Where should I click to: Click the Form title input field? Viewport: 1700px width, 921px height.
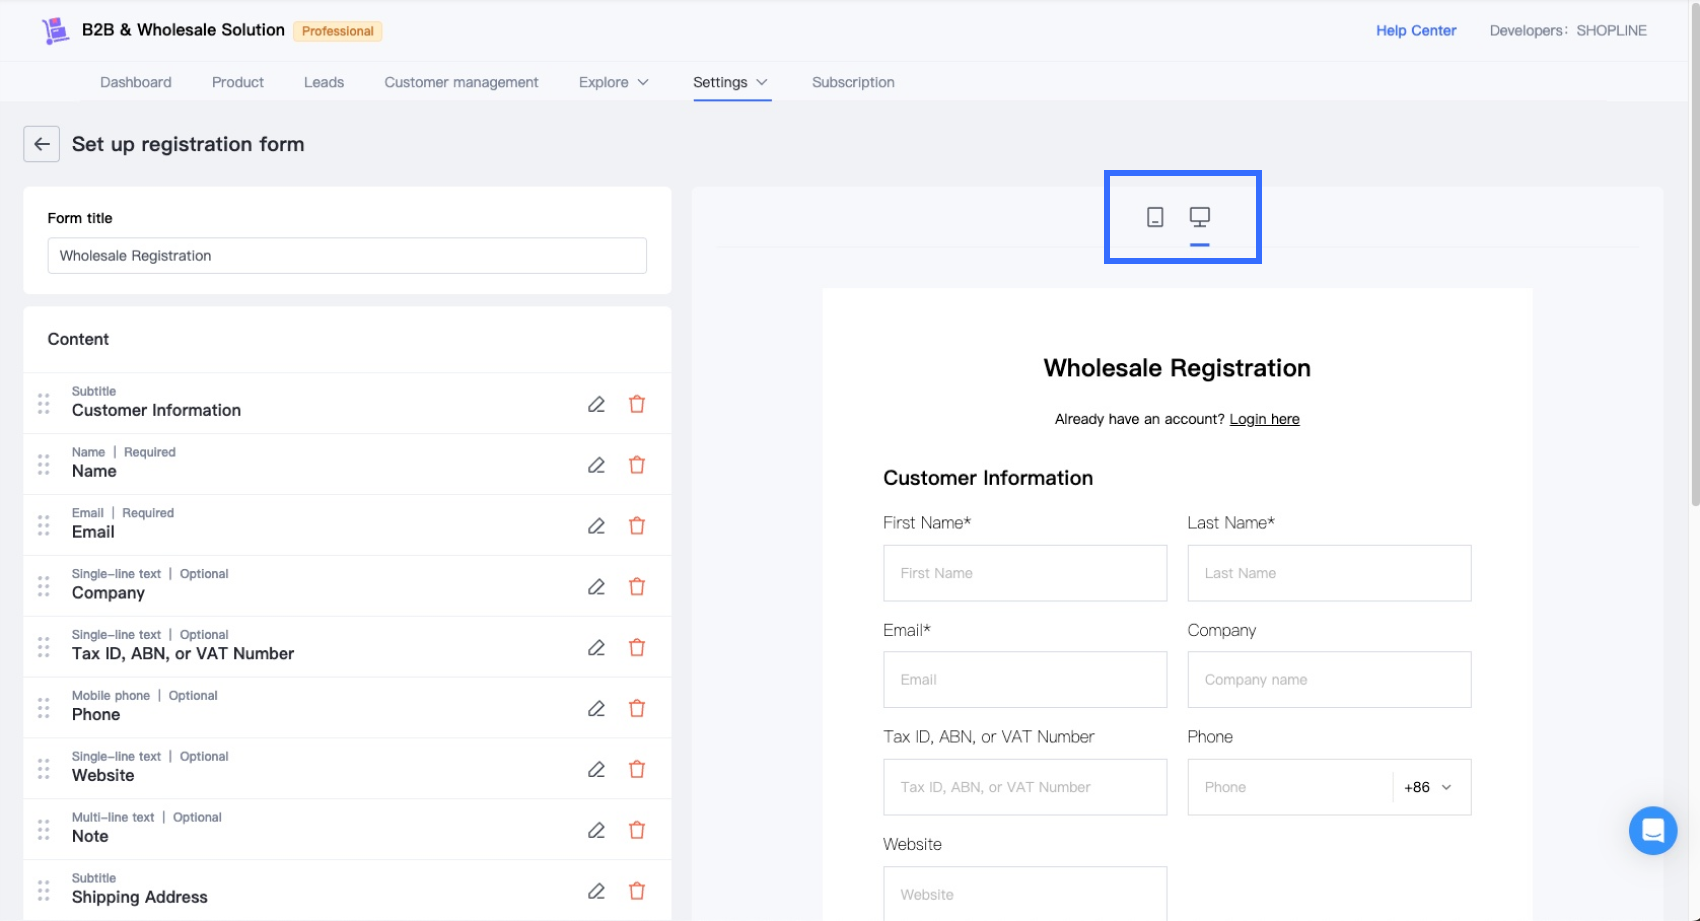coord(346,256)
